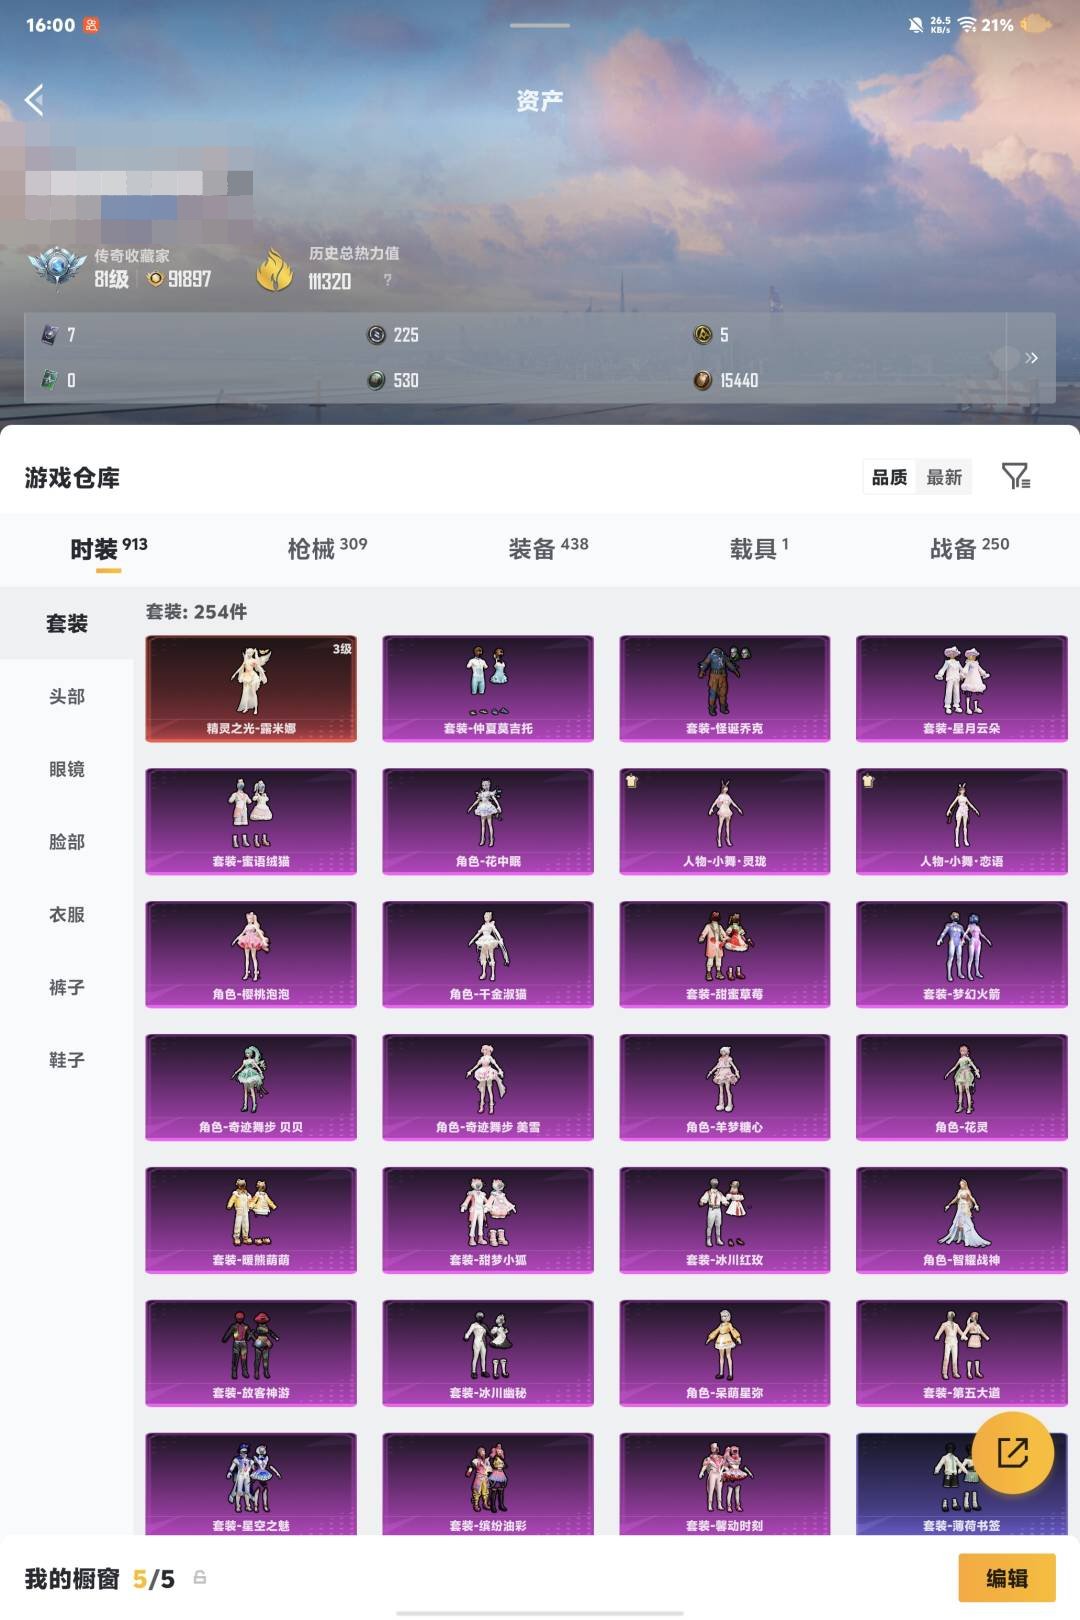Open the 精灵之光-露米娜 outfit card

tap(251, 689)
